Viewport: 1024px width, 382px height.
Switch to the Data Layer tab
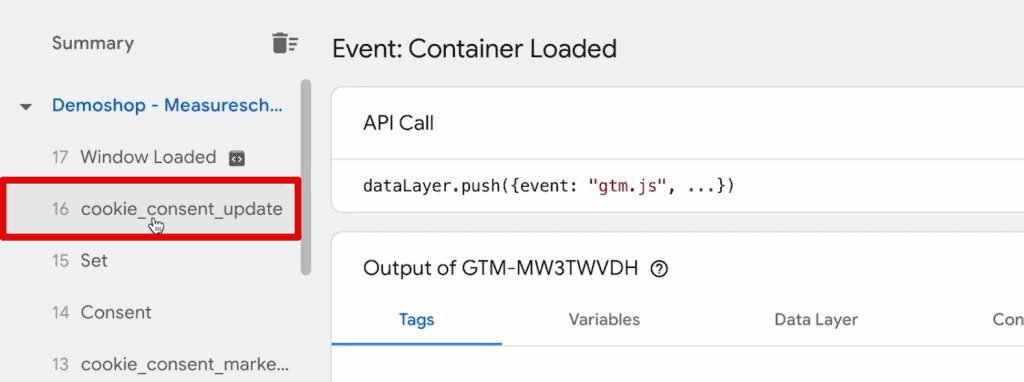(816, 319)
